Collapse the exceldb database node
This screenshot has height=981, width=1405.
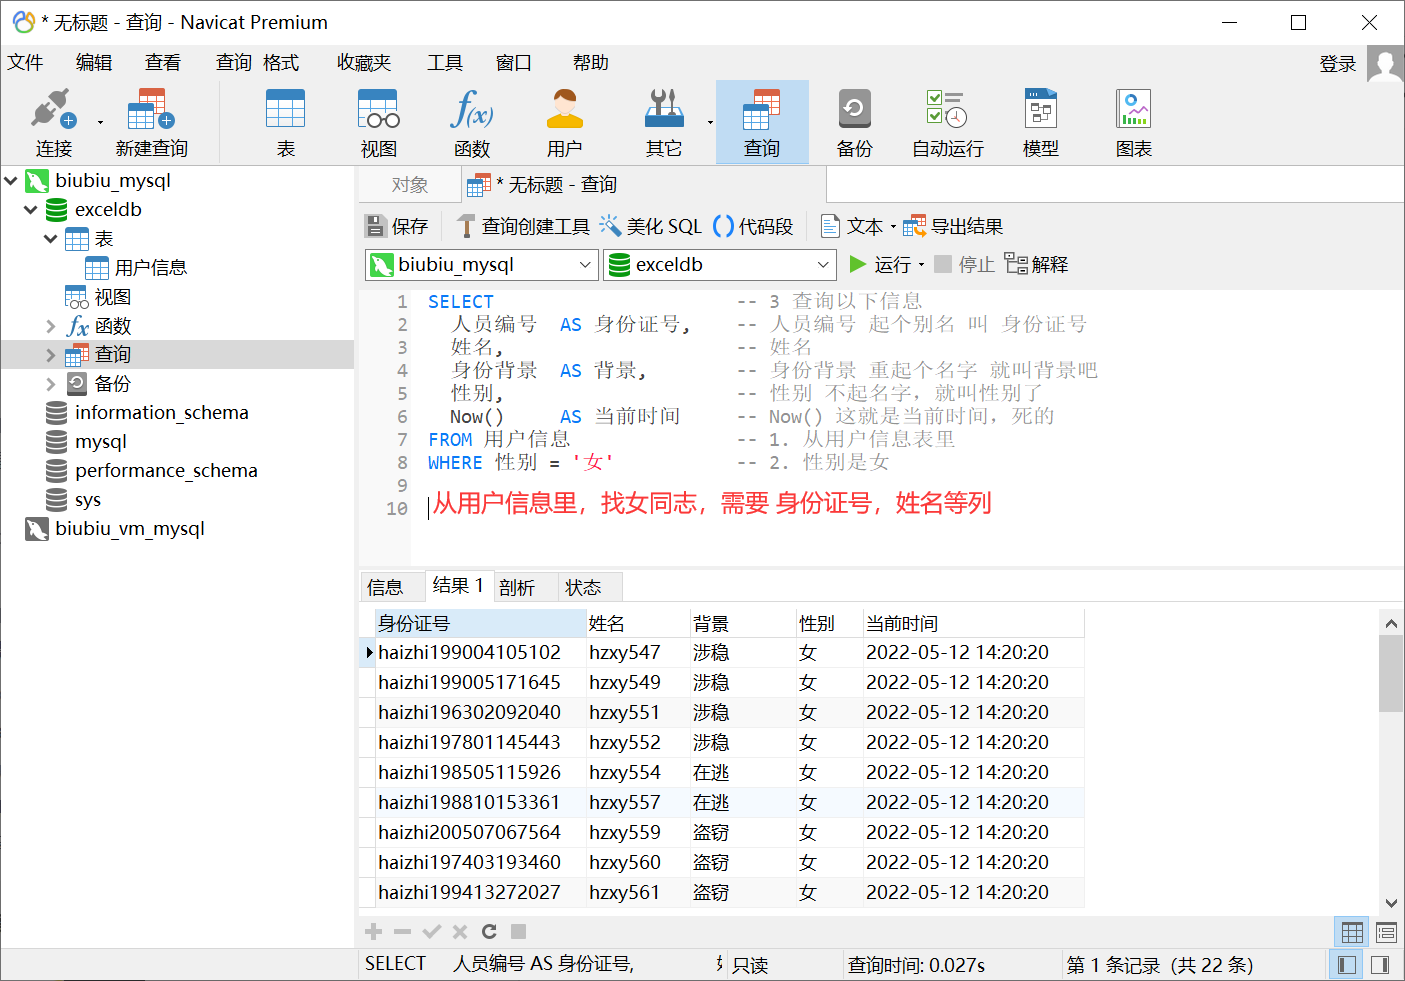tap(31, 210)
